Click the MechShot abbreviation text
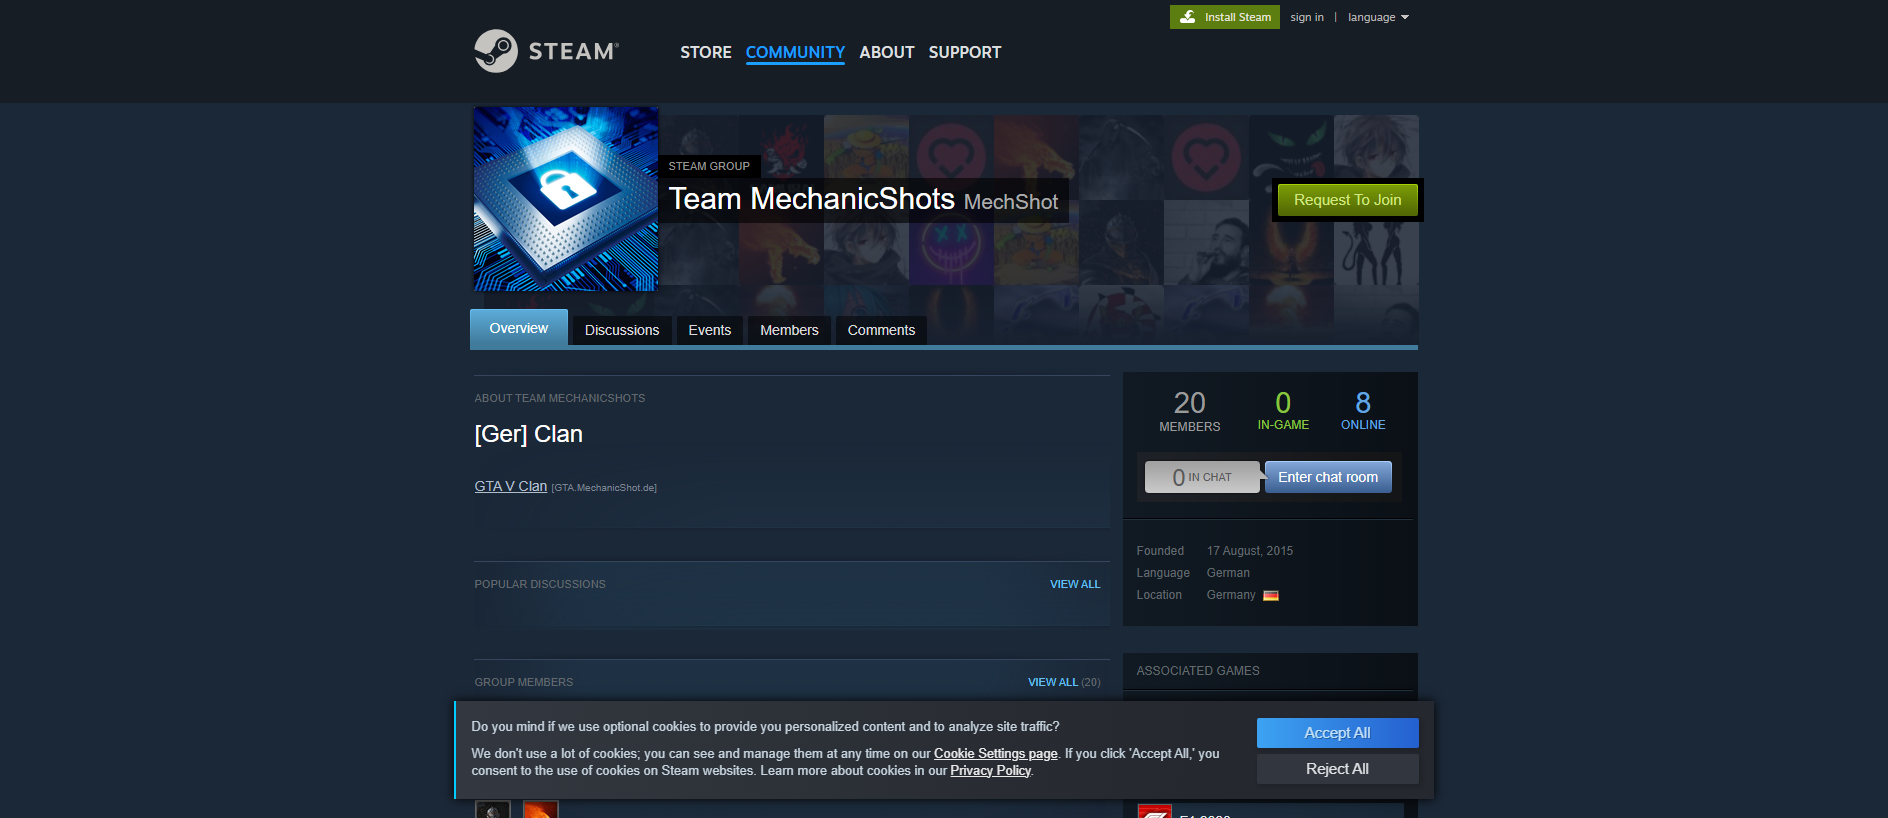1888x818 pixels. click(x=1011, y=202)
